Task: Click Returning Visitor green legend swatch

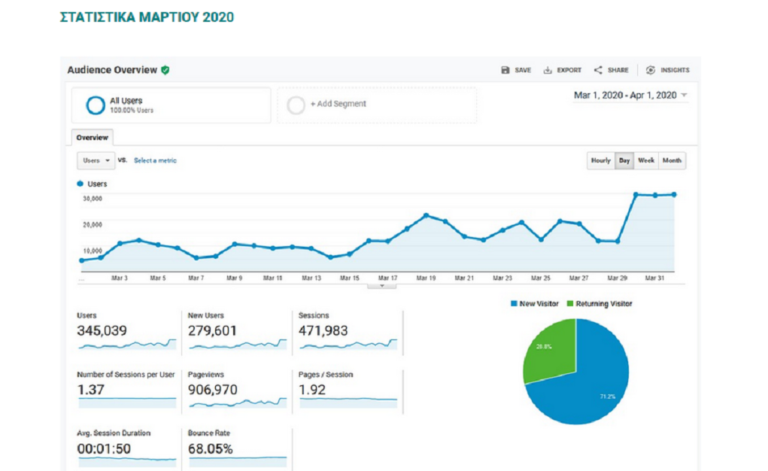Action: tap(570, 304)
